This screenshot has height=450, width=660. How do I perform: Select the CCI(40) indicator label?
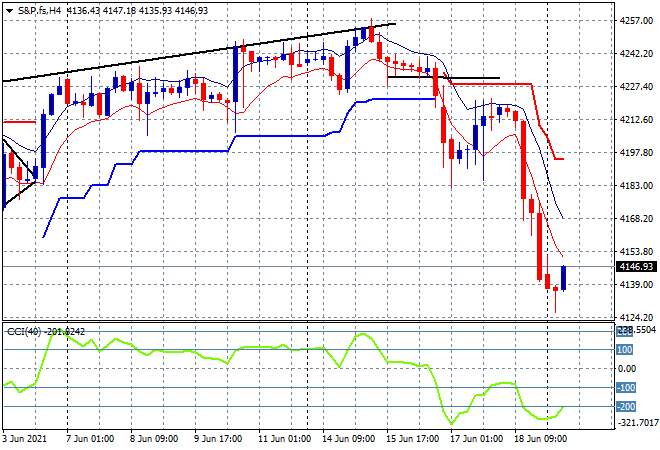click(46, 332)
